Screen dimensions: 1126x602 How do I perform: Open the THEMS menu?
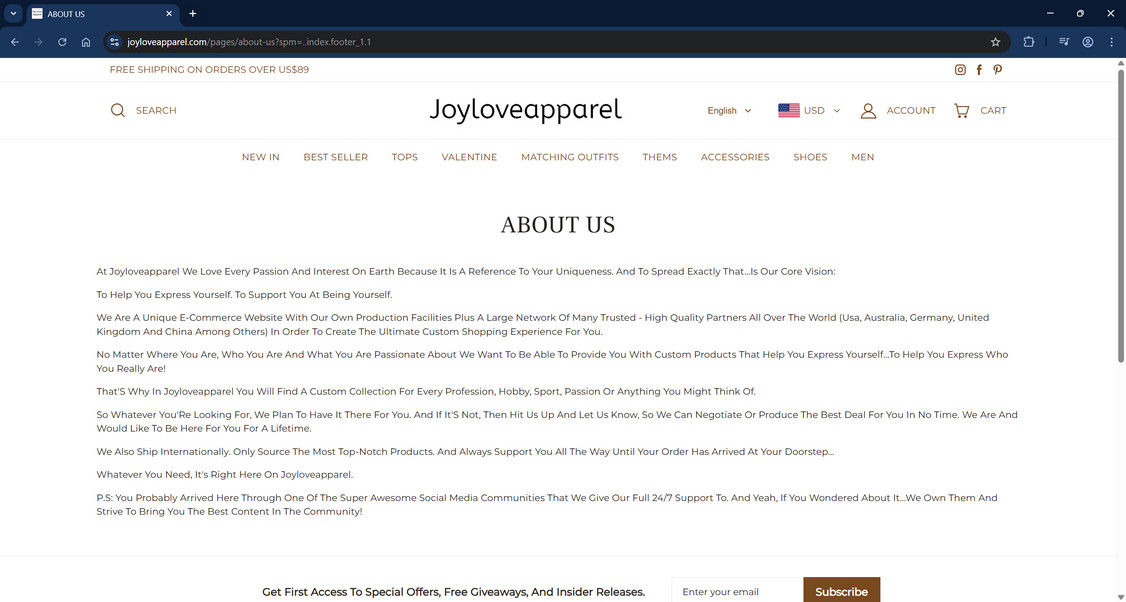pyautogui.click(x=660, y=157)
